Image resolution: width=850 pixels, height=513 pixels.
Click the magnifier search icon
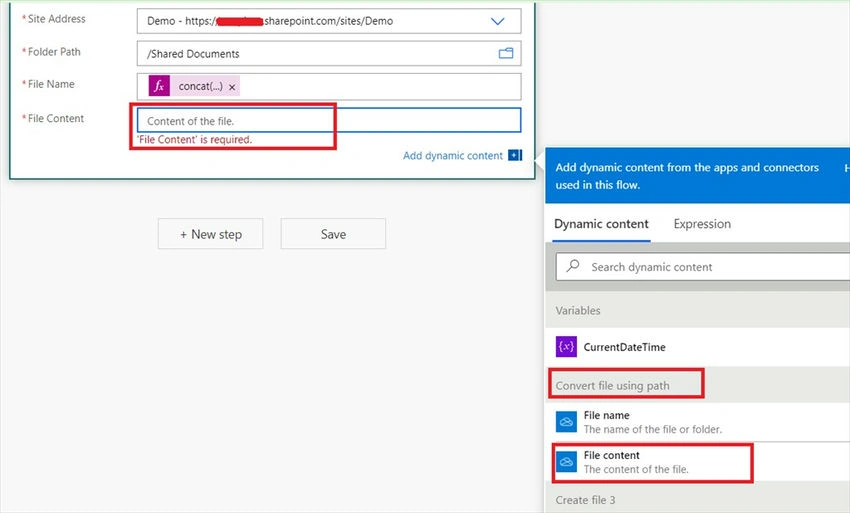coord(572,266)
